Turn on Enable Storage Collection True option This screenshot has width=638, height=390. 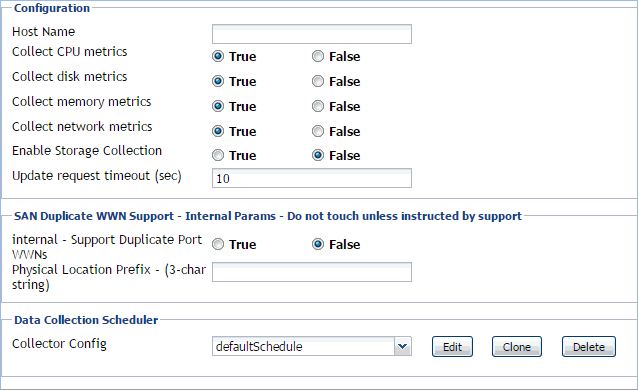(x=218, y=155)
